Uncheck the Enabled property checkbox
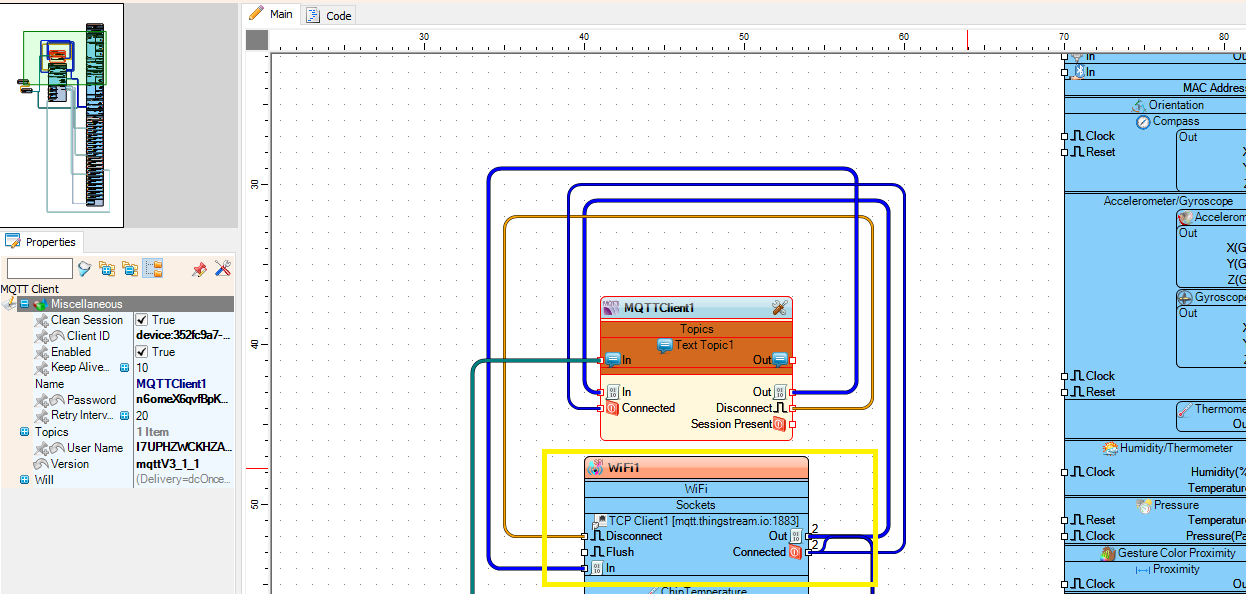Screen dimensions: 1246x594 (142, 352)
